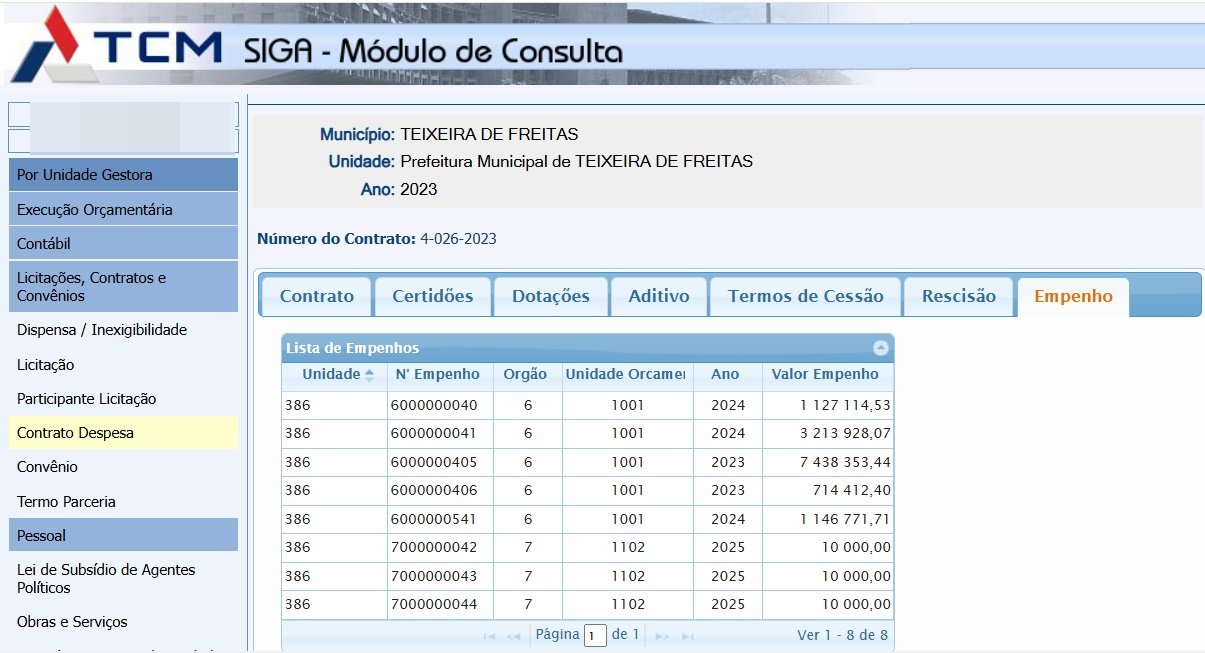Expand the Pessoal sidebar section
Viewport: 1205px width, 653px height.
pos(123,535)
